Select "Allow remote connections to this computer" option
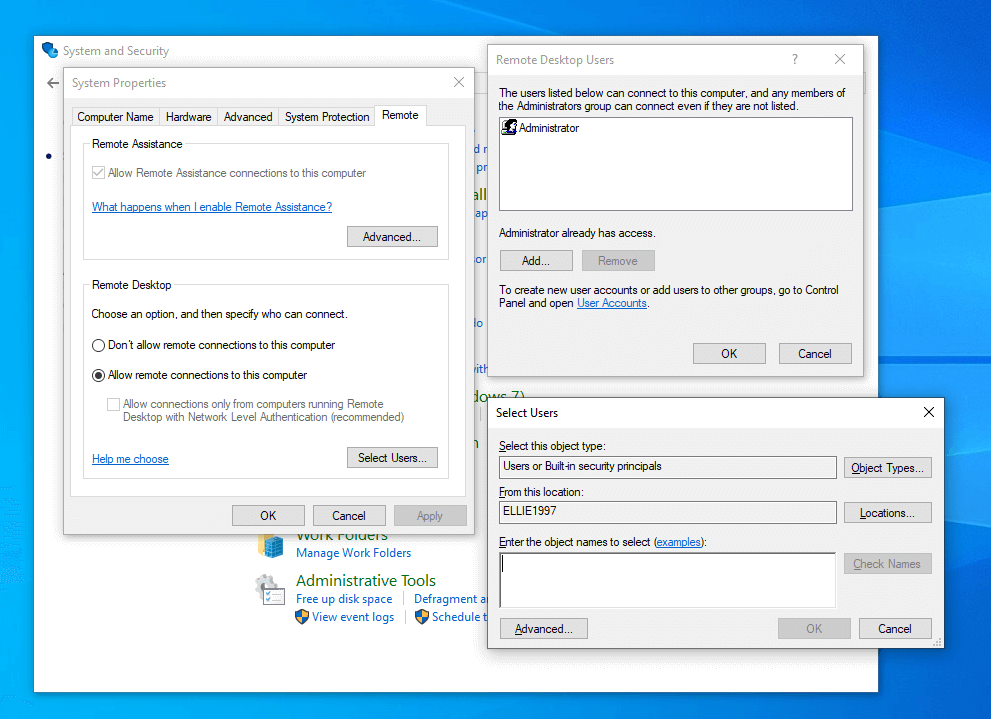 pyautogui.click(x=99, y=375)
